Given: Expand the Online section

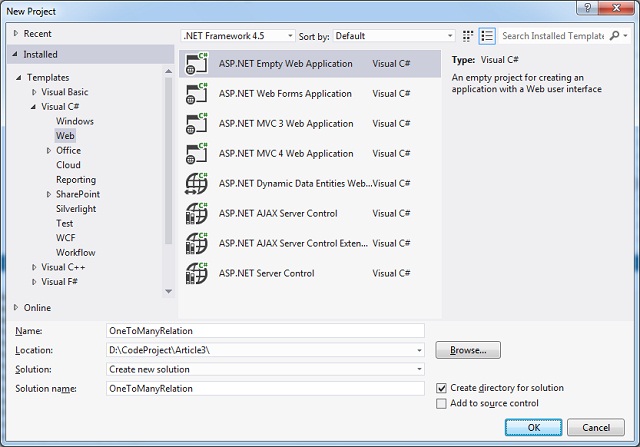Looking at the screenshot, I should pyautogui.click(x=16, y=307).
